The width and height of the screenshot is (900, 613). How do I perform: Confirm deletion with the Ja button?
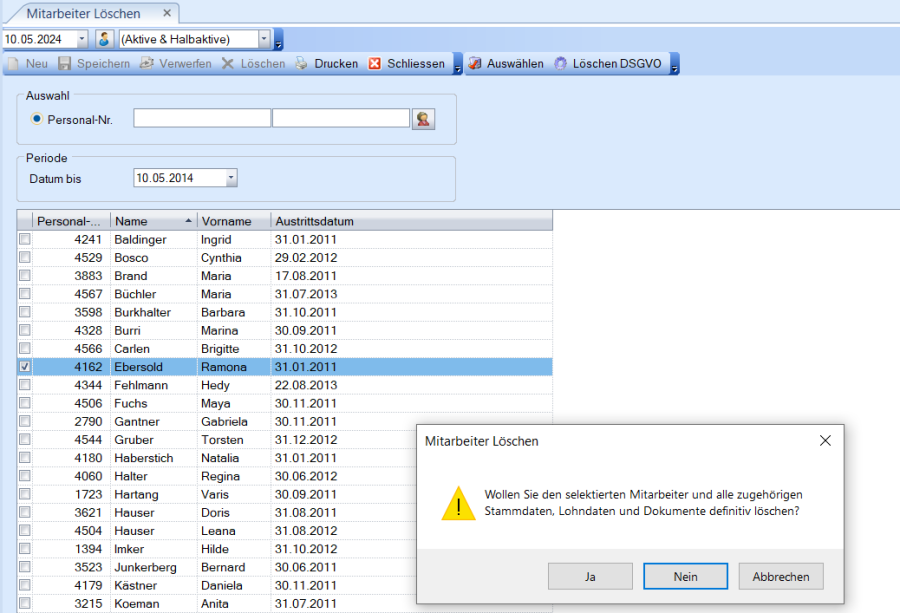pyautogui.click(x=590, y=576)
